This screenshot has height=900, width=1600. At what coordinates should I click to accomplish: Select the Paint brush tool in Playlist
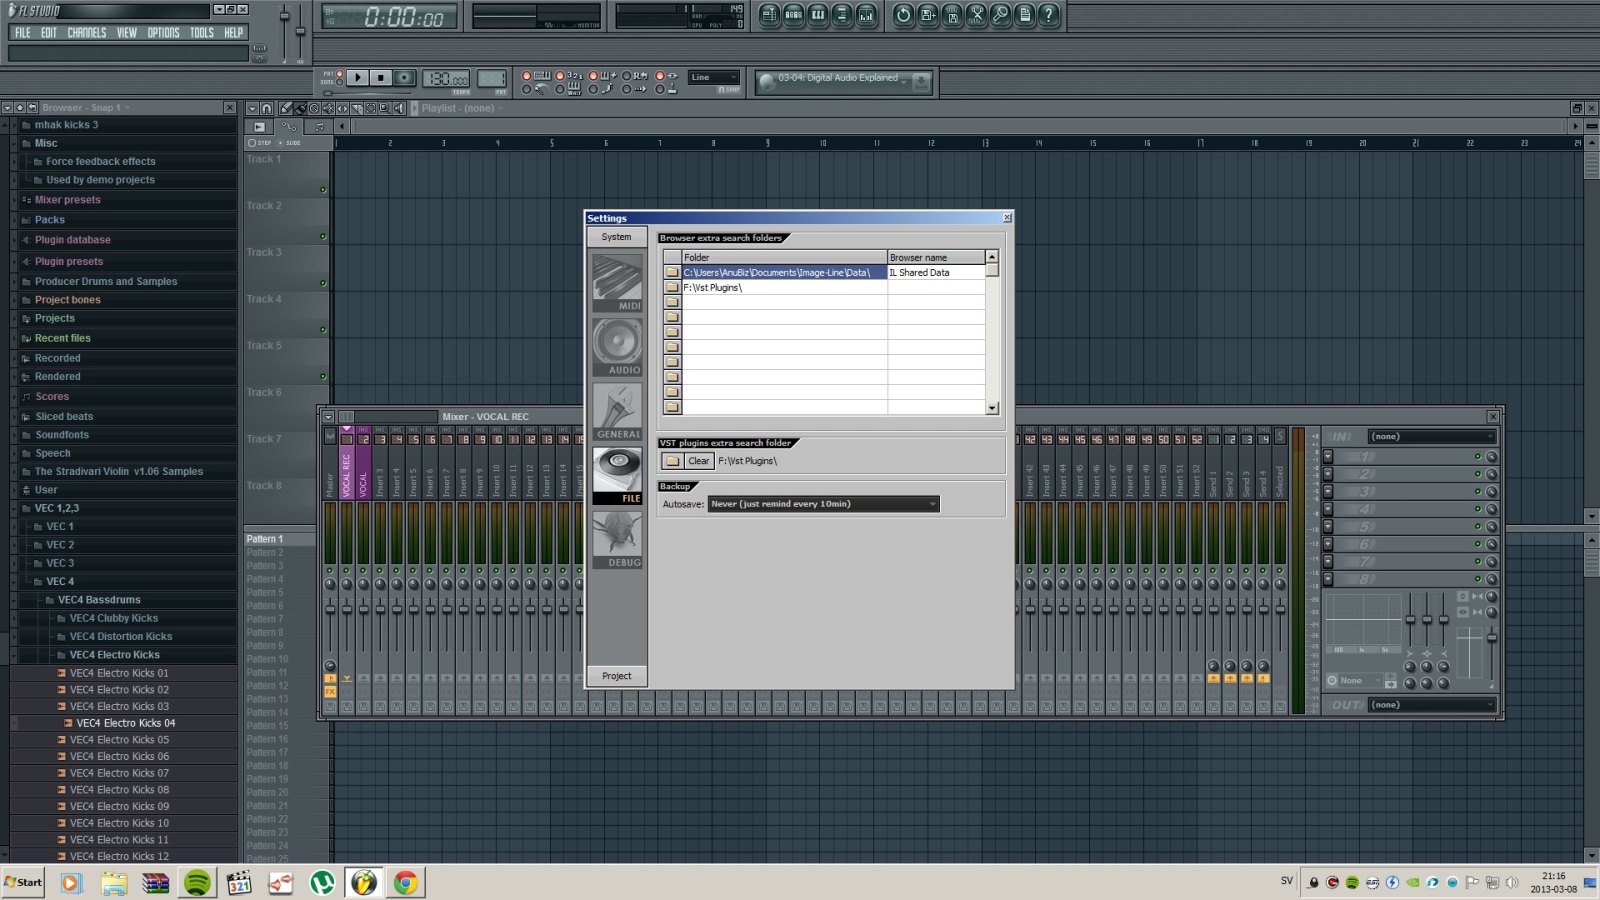pos(300,108)
